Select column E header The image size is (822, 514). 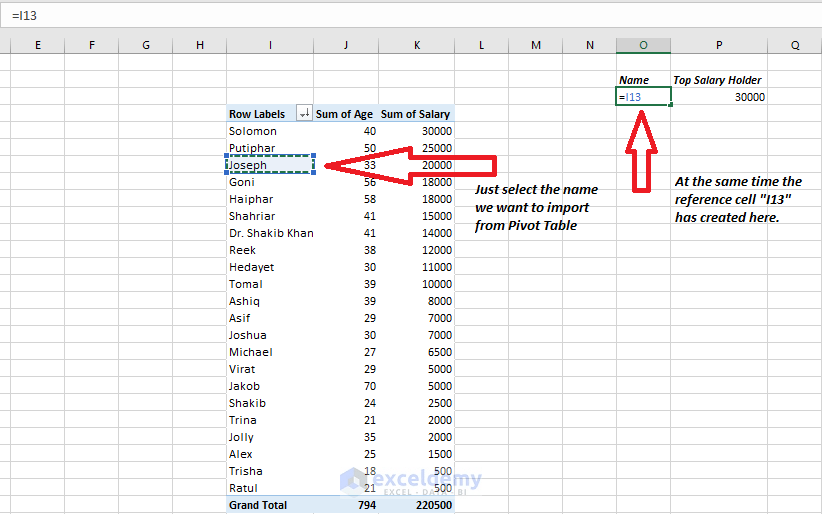point(38,45)
